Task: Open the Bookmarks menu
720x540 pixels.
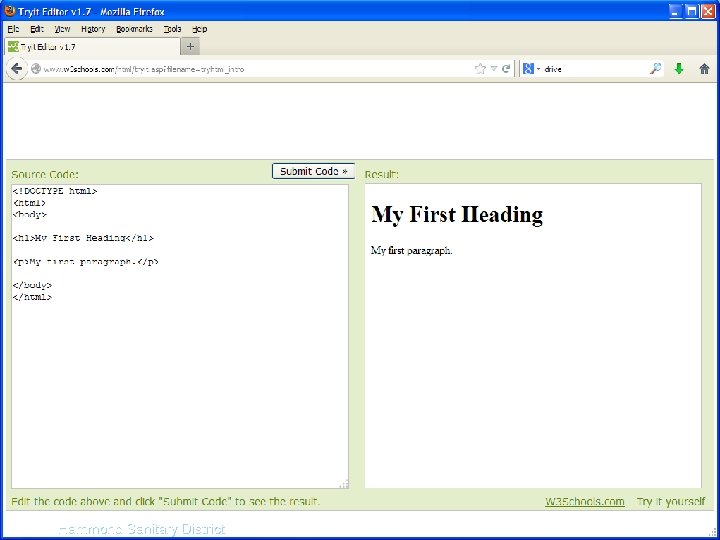Action: [134, 29]
